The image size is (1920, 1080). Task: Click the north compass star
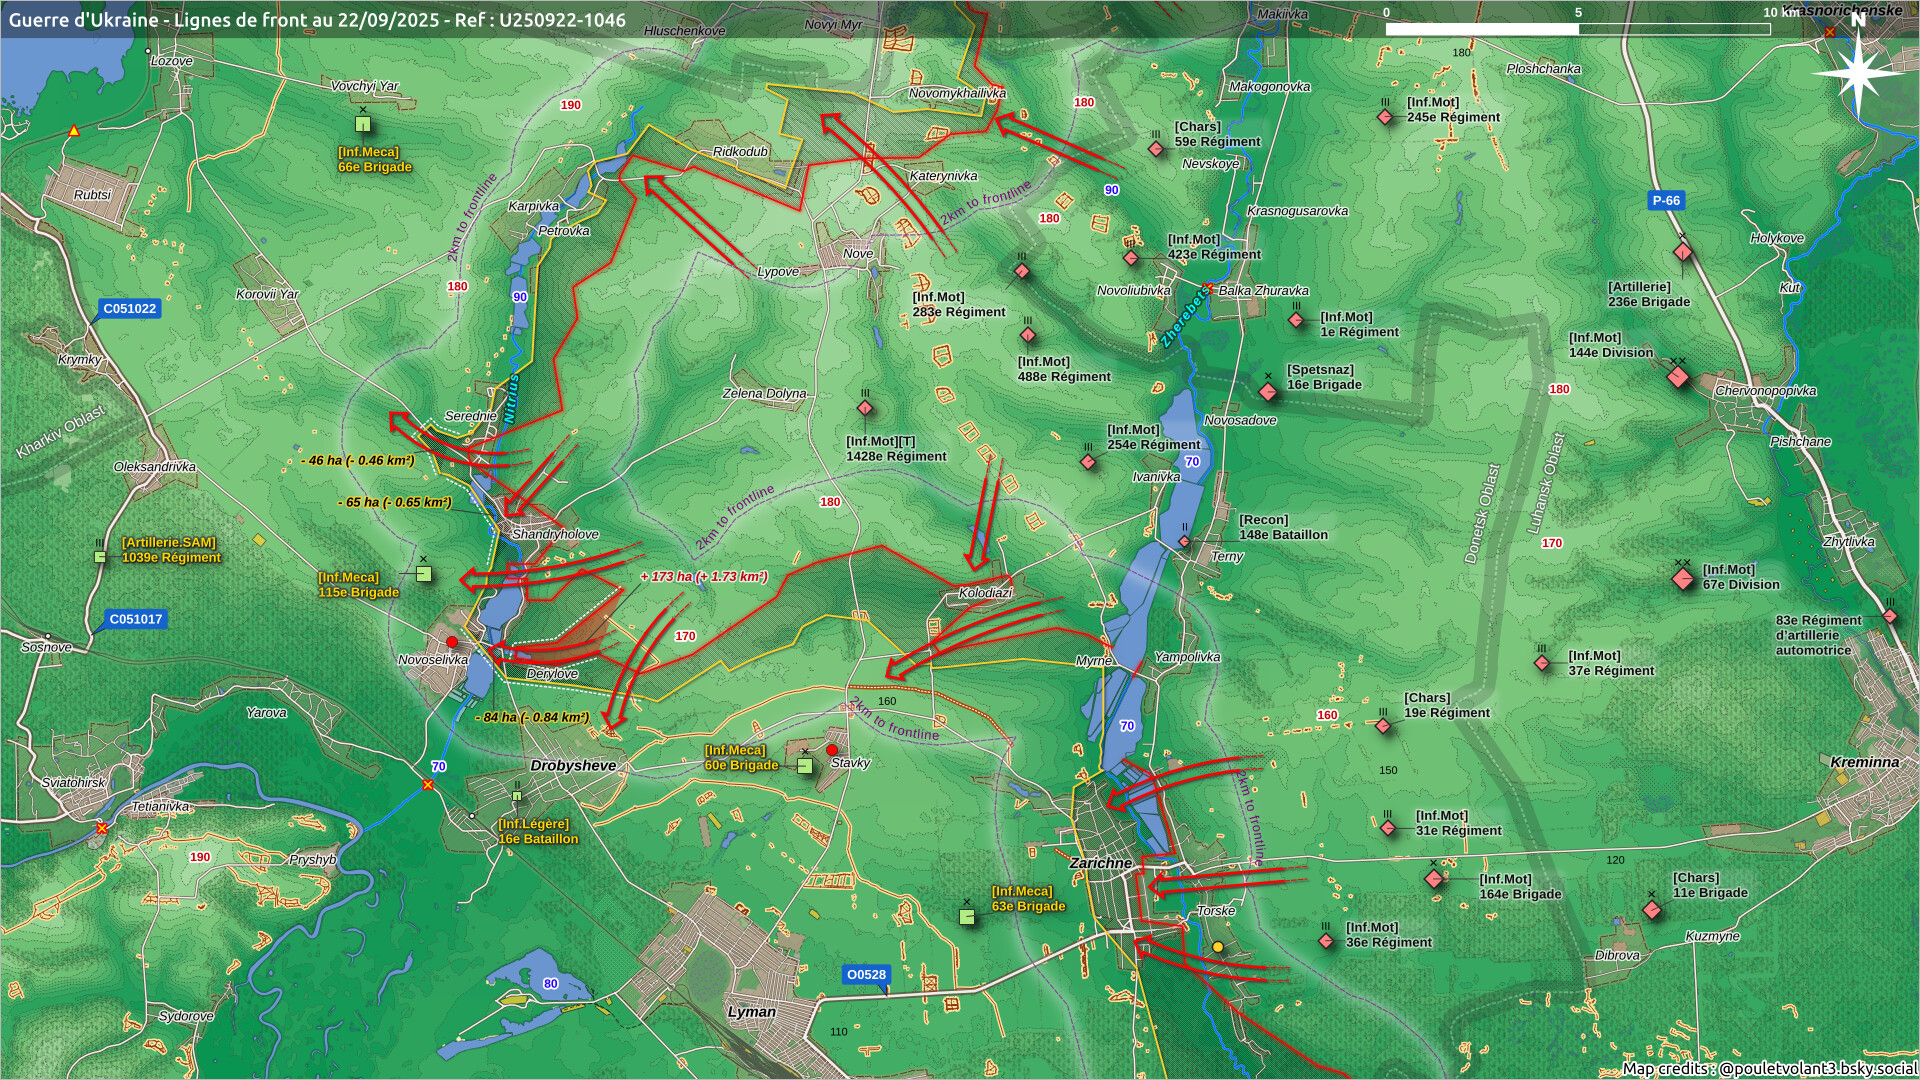(x=1857, y=72)
